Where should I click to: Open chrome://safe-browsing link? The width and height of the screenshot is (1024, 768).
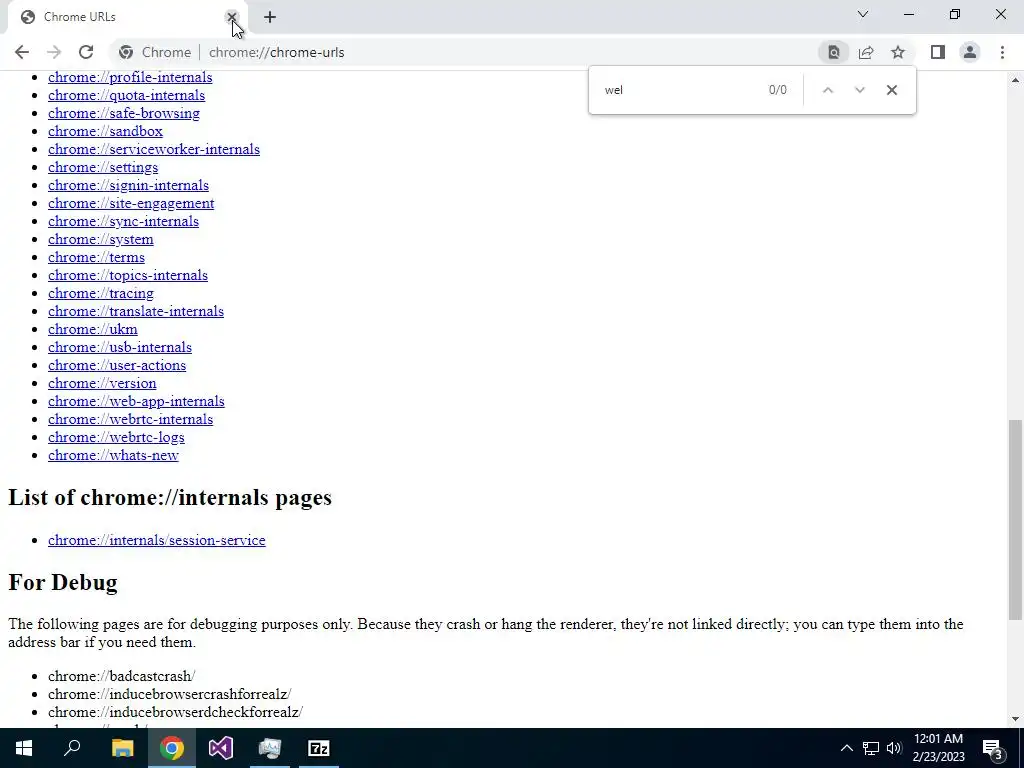[123, 113]
